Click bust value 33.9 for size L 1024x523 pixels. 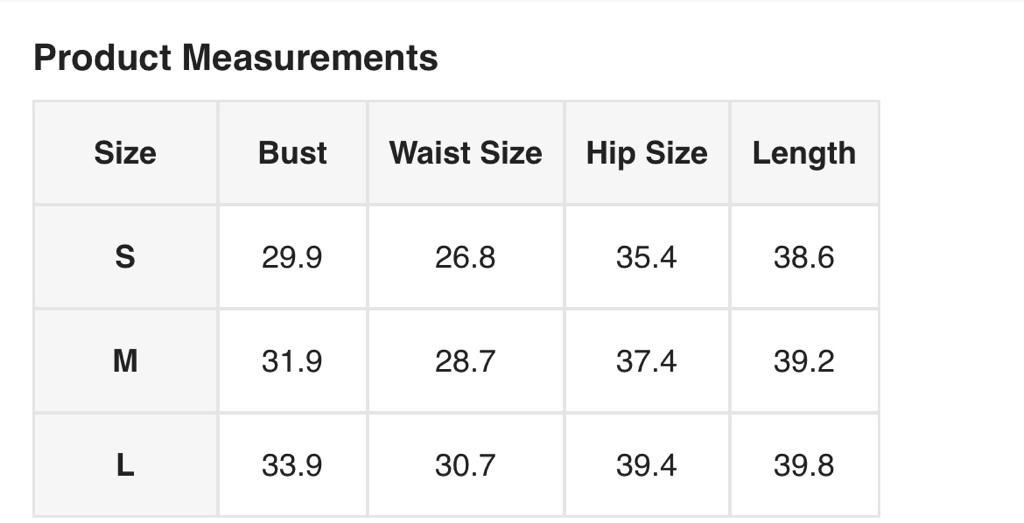(292, 465)
